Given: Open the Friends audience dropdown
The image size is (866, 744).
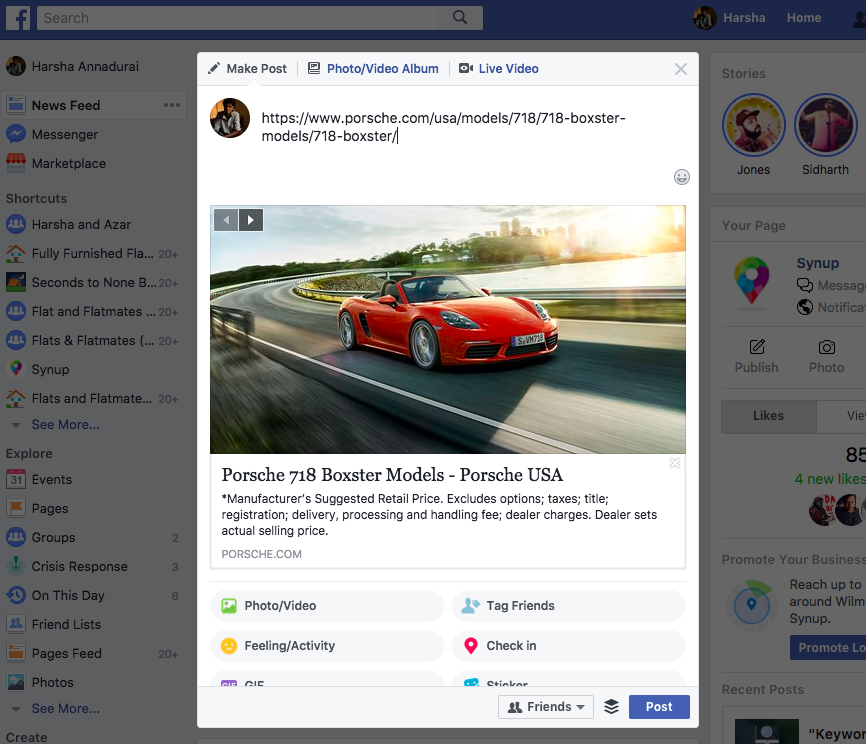Looking at the screenshot, I should click(x=546, y=706).
